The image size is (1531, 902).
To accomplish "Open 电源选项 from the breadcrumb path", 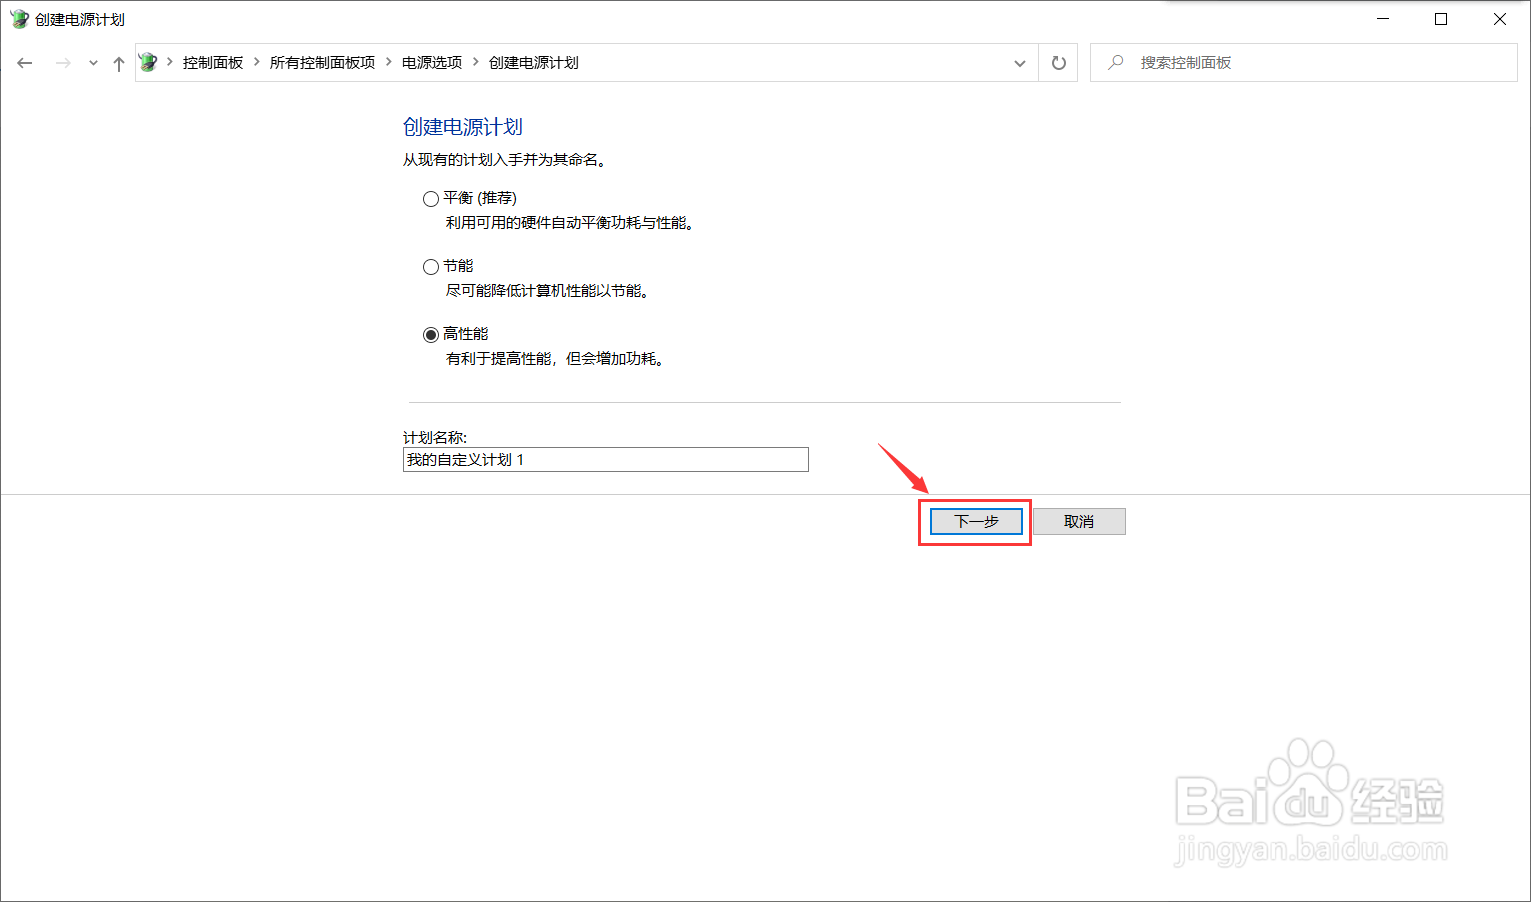I will (x=430, y=61).
